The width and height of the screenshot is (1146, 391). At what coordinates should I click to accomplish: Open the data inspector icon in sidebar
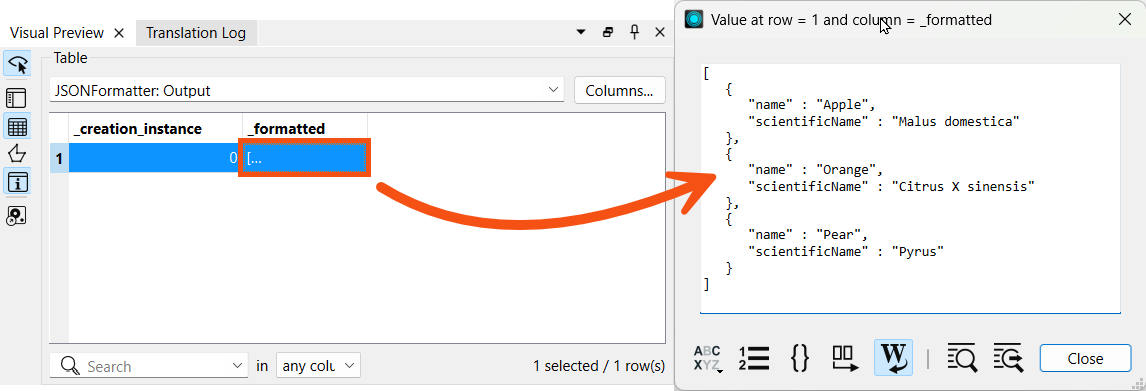(x=16, y=215)
